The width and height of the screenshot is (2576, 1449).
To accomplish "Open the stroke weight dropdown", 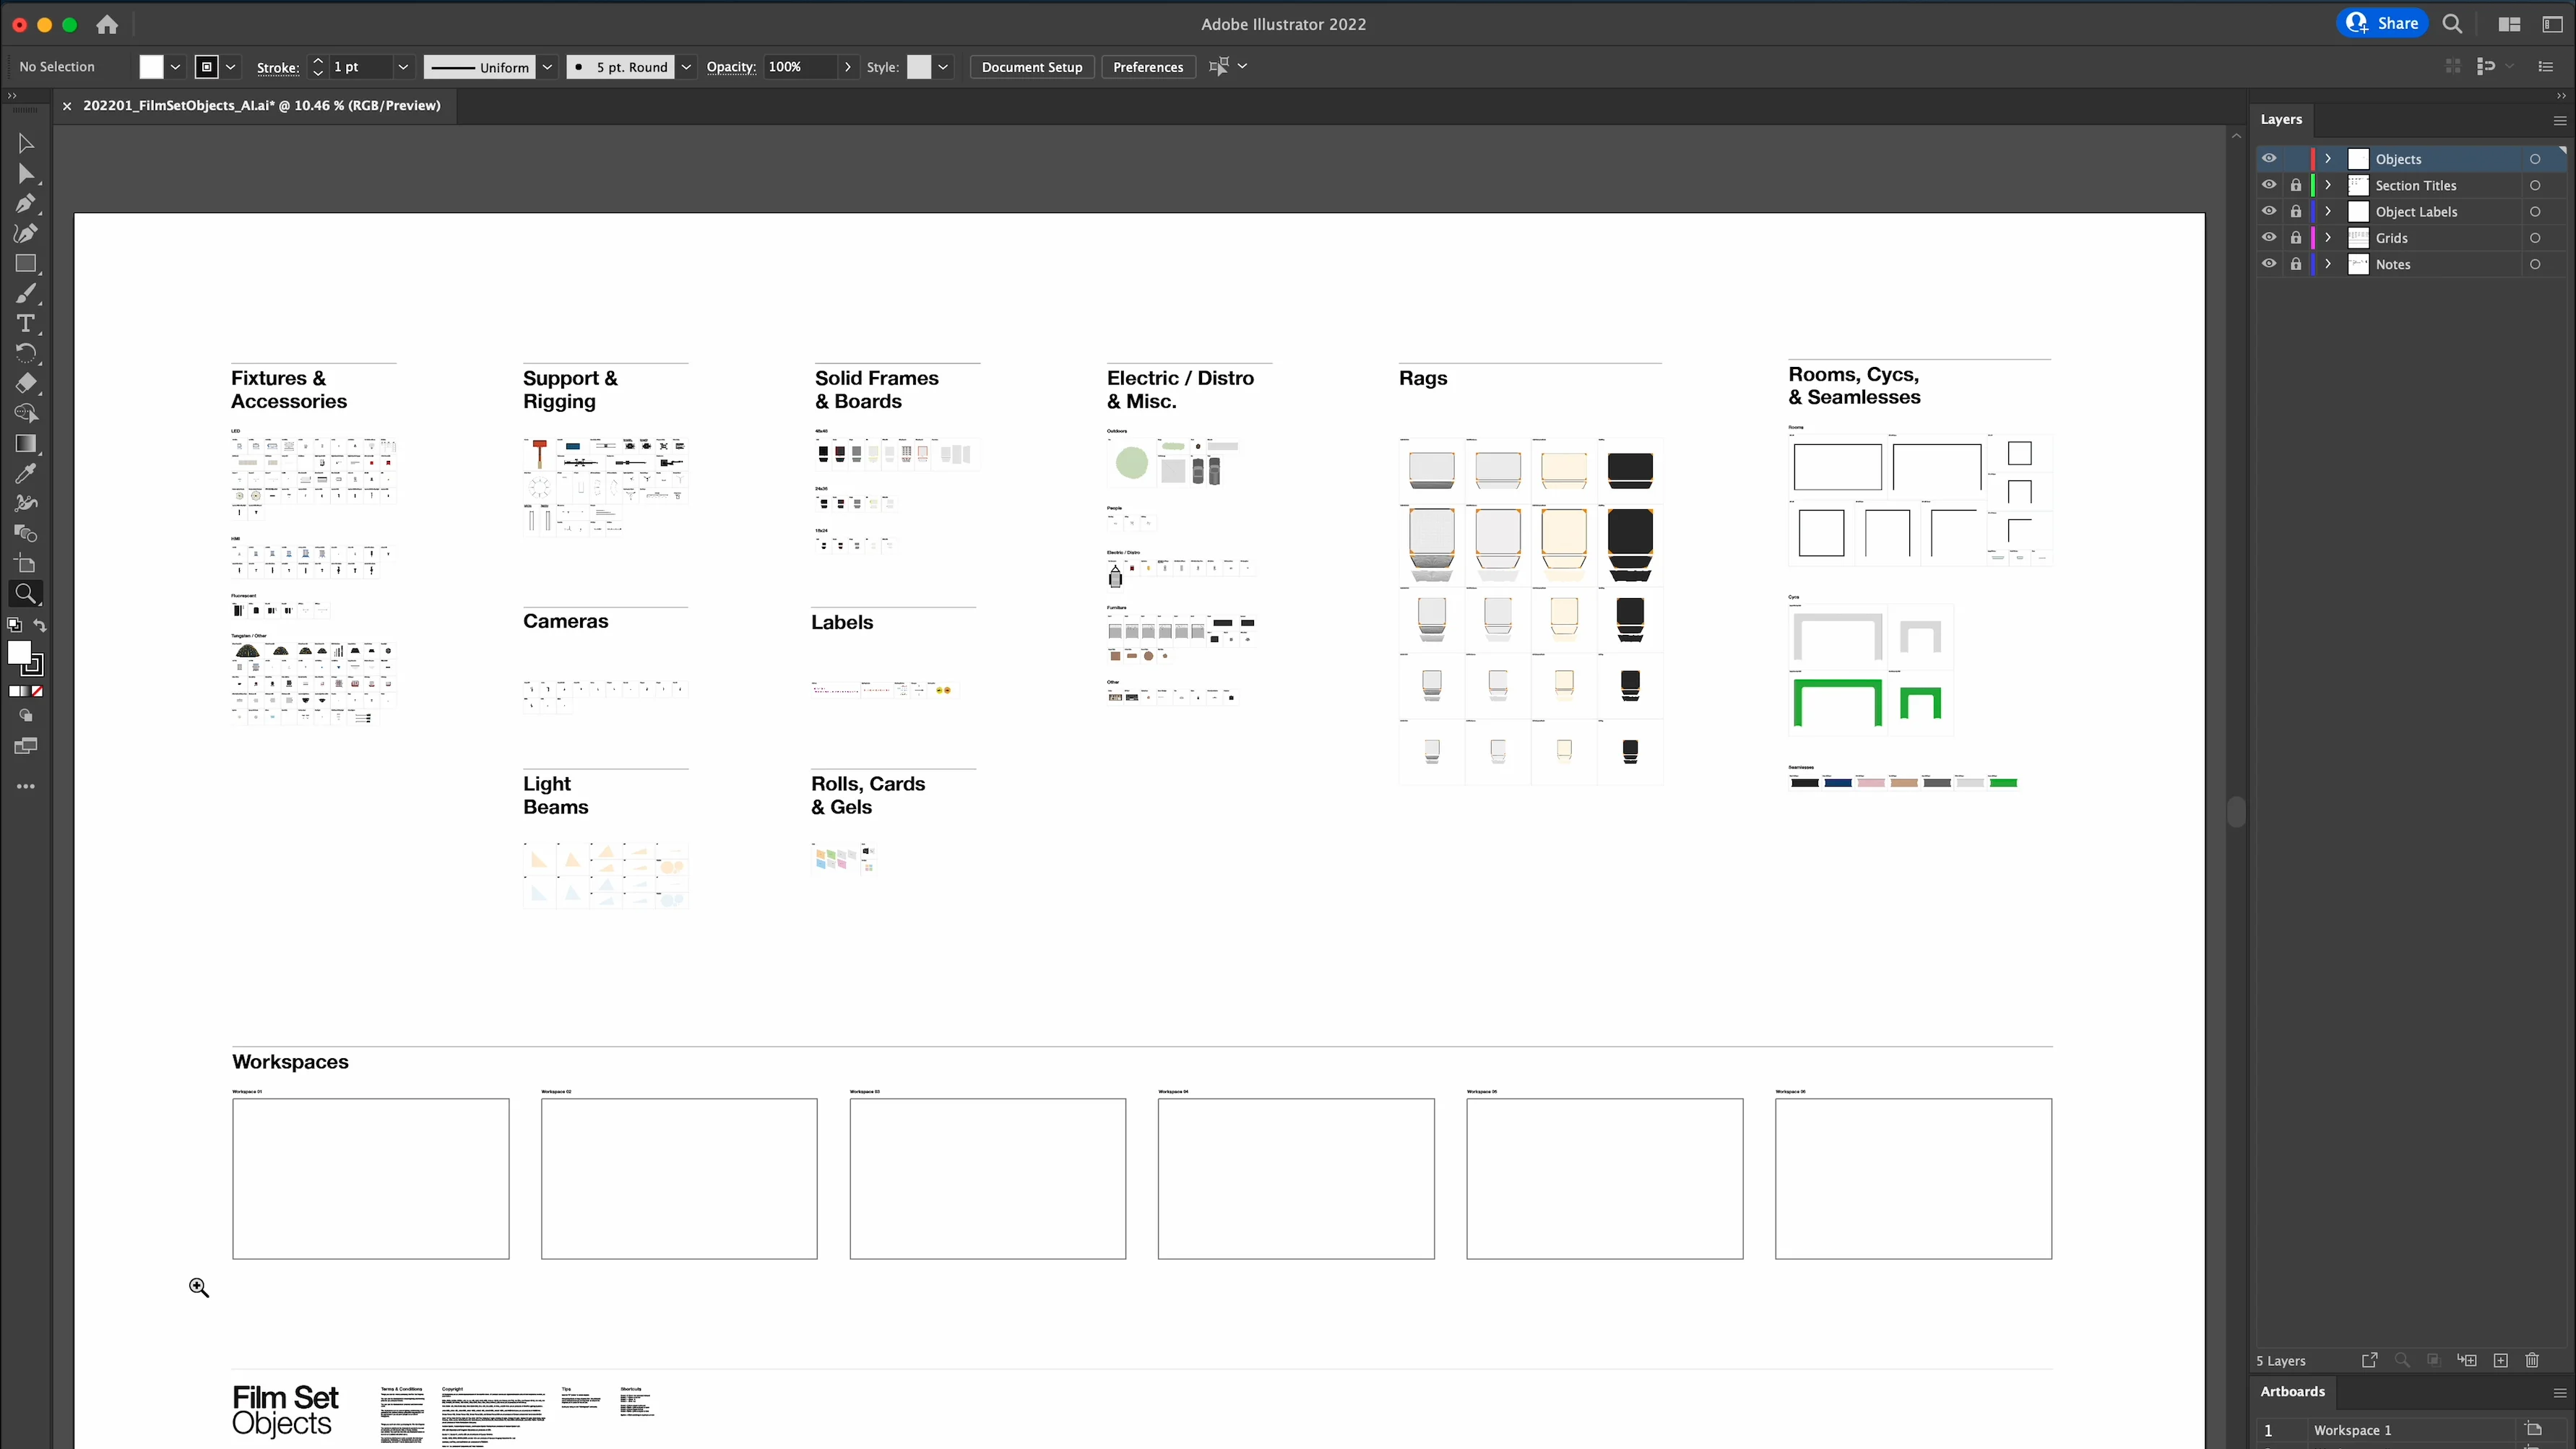I will pos(403,67).
